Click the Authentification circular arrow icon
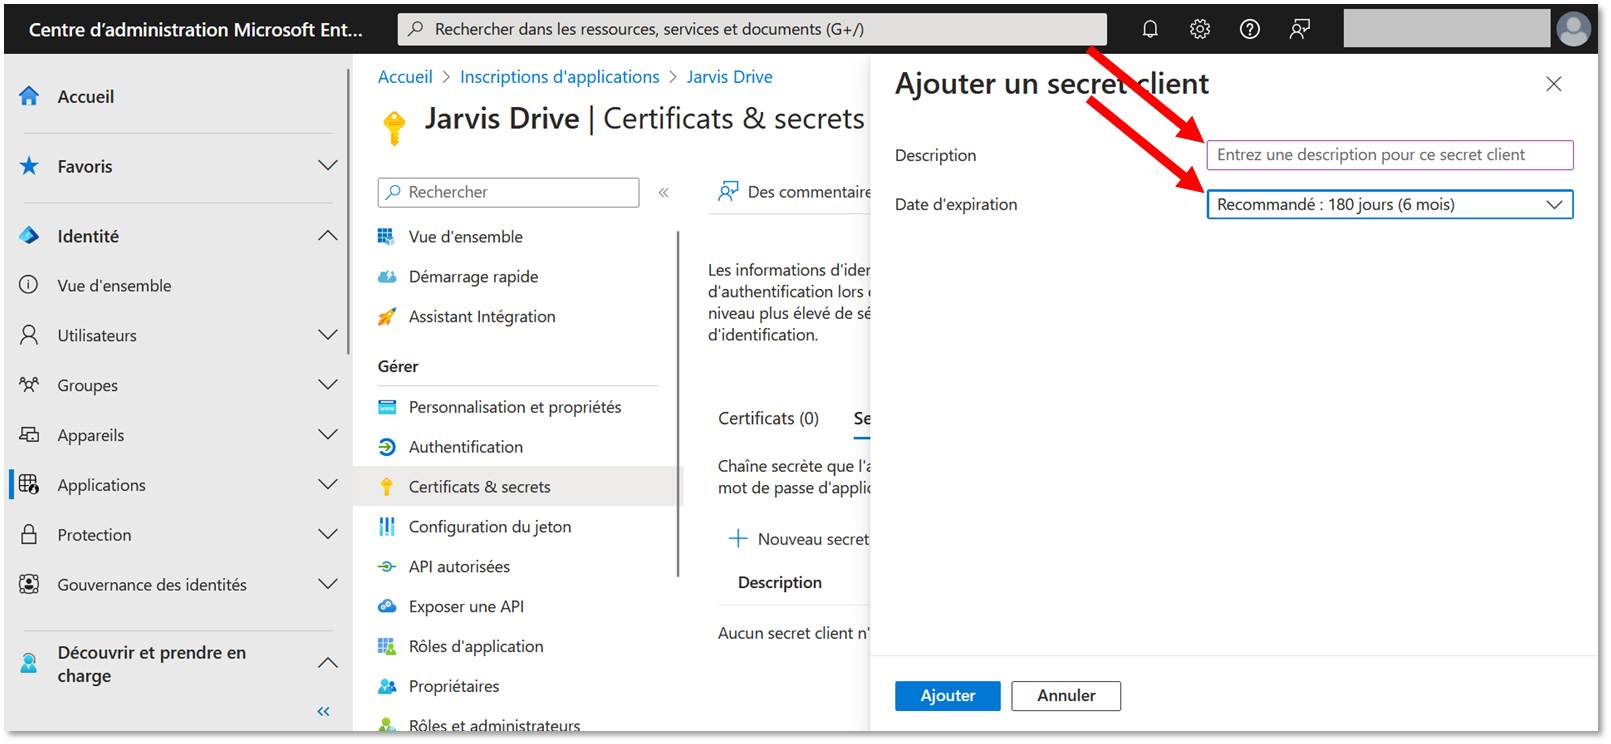The height and width of the screenshot is (744, 1611). point(387,447)
